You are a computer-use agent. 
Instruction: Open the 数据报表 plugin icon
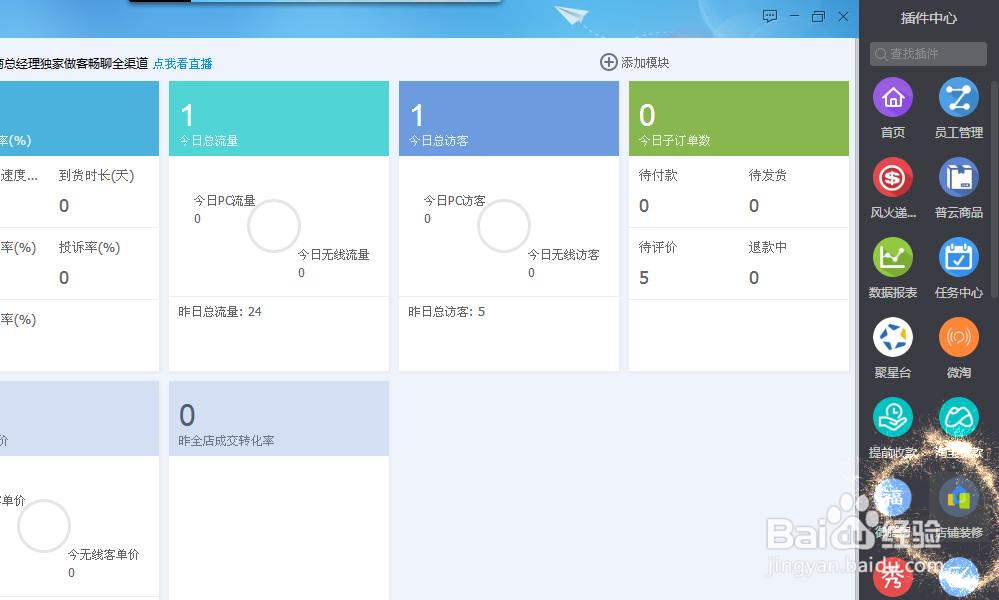click(893, 257)
